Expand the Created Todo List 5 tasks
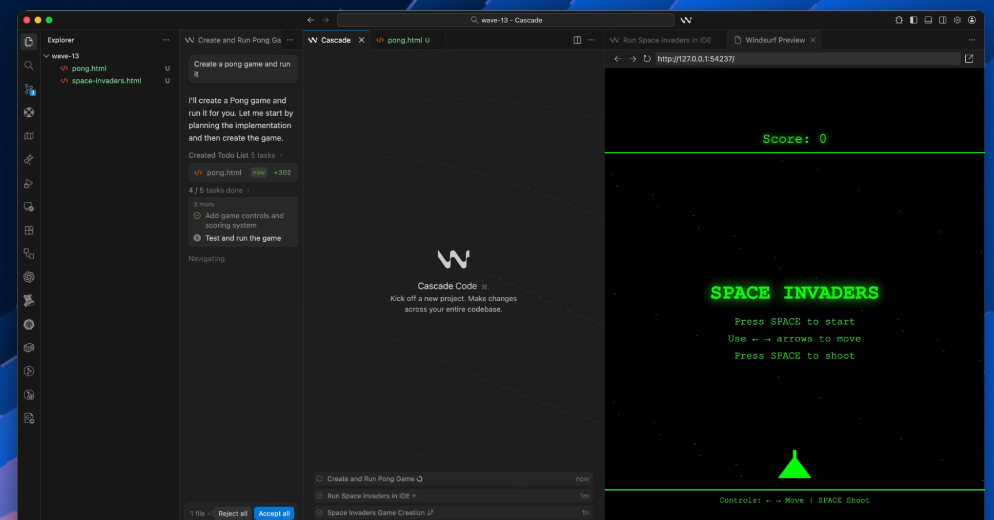The image size is (994, 520). pyautogui.click(x=235, y=155)
